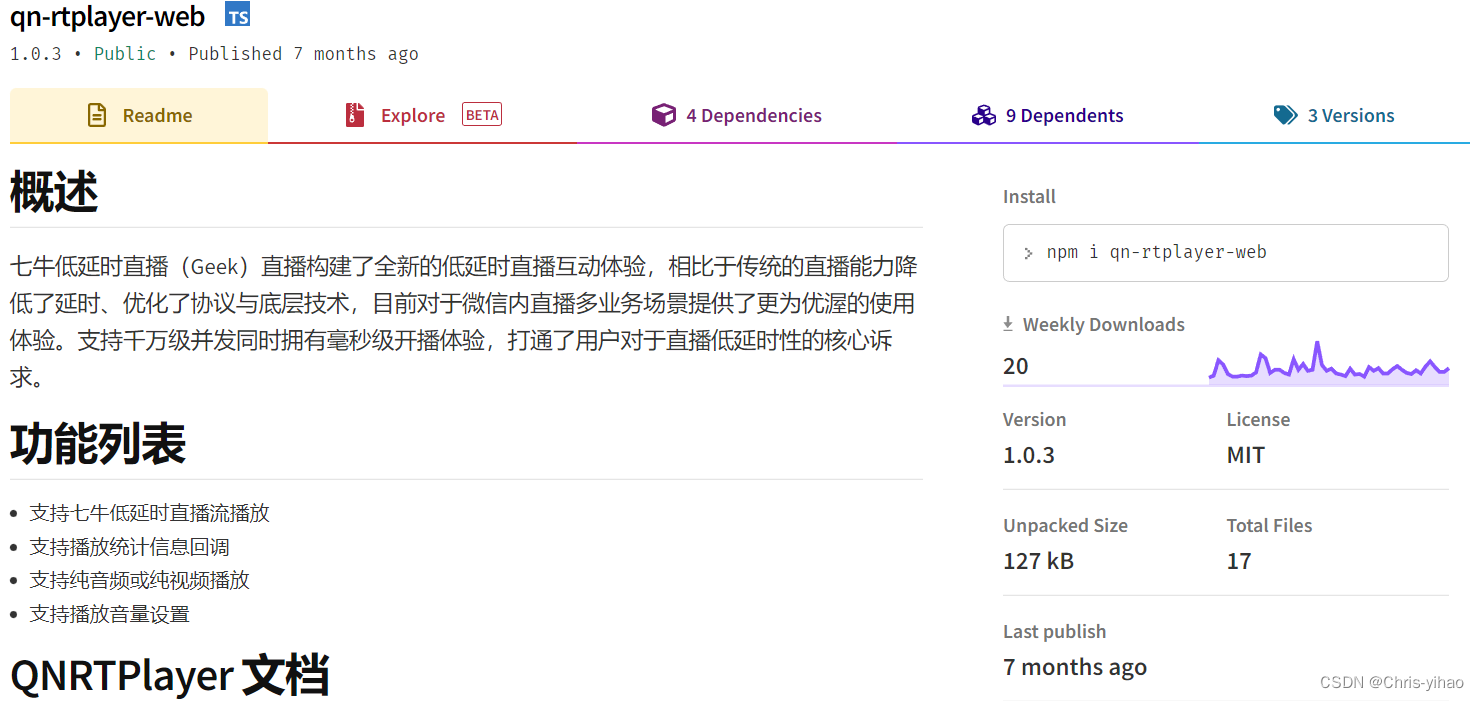1479x701 pixels.
Task: Click the qn-rtplayer-web package title
Action: click(107, 16)
